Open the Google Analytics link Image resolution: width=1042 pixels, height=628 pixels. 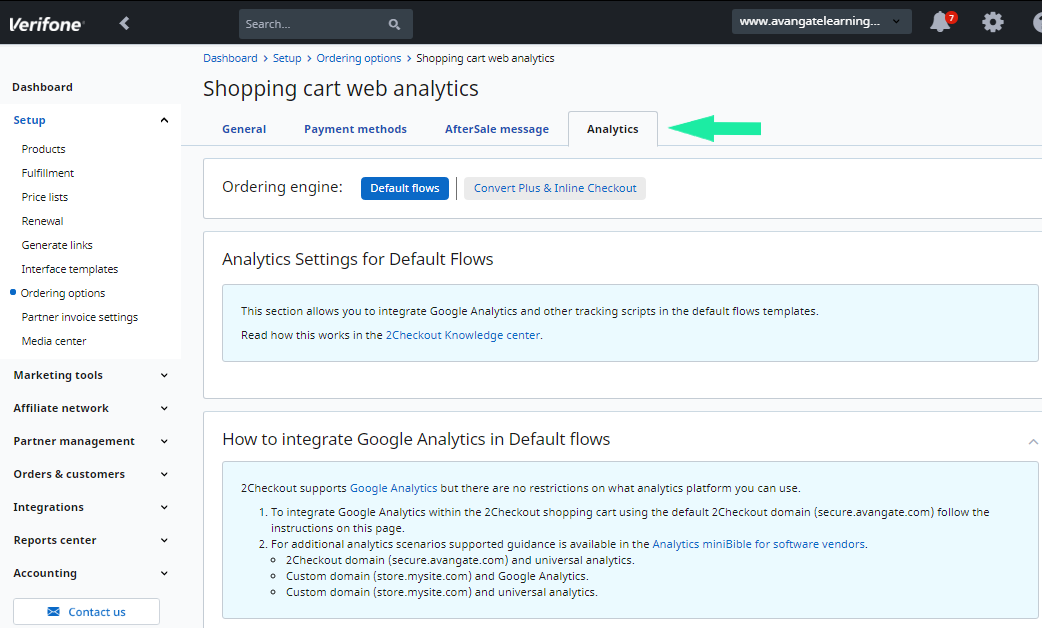[393, 488]
